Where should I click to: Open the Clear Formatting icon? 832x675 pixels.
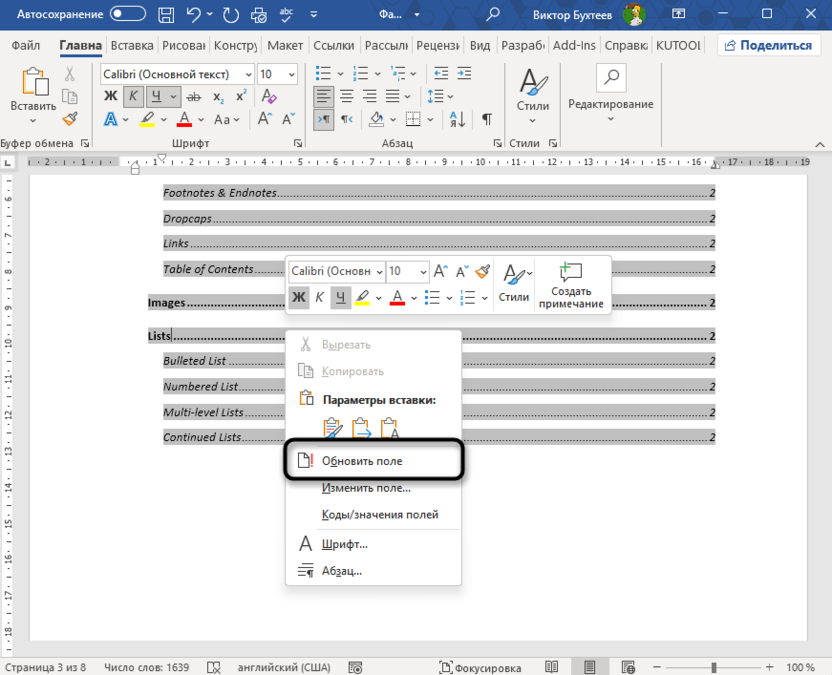click(268, 96)
